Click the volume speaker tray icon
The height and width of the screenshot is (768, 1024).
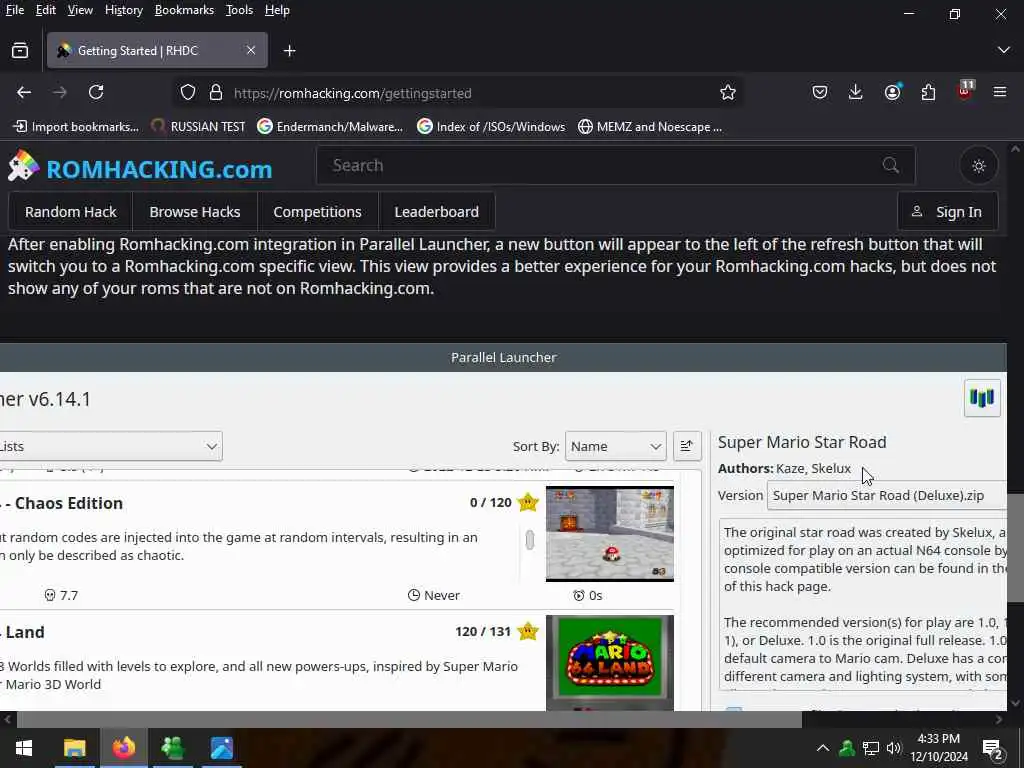click(x=894, y=748)
